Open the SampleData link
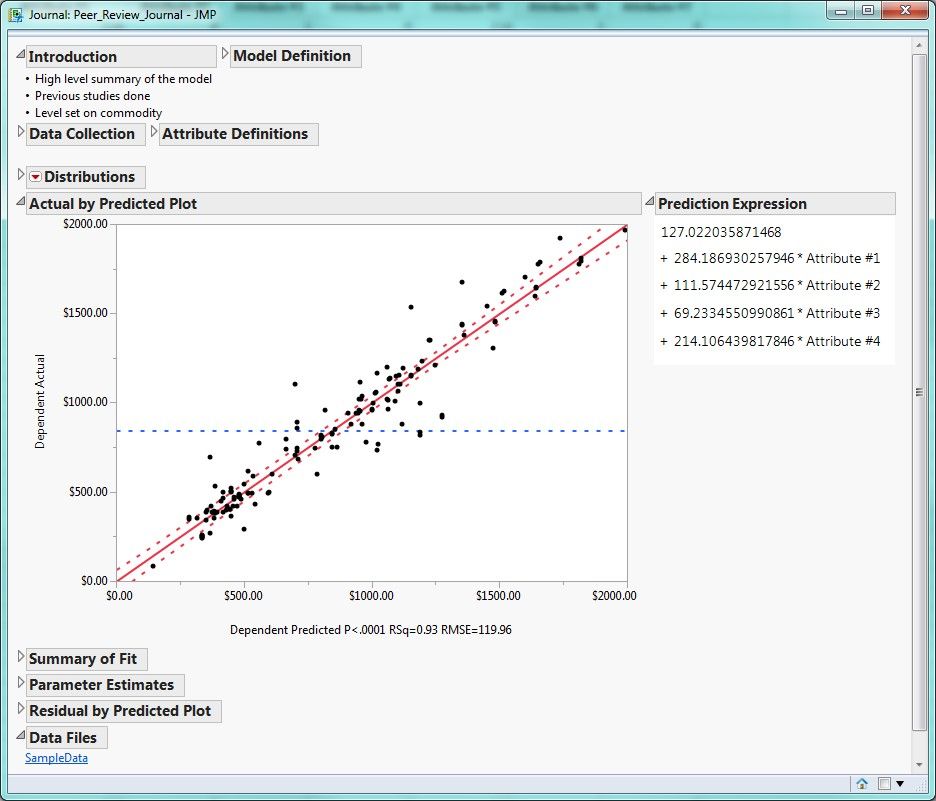 (56, 758)
